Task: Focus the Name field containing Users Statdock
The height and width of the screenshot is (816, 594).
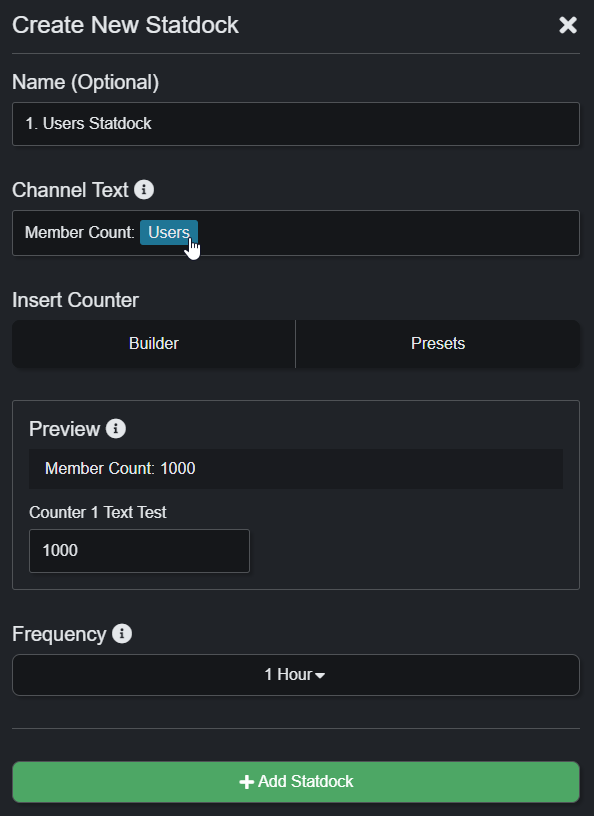Action: tap(296, 124)
